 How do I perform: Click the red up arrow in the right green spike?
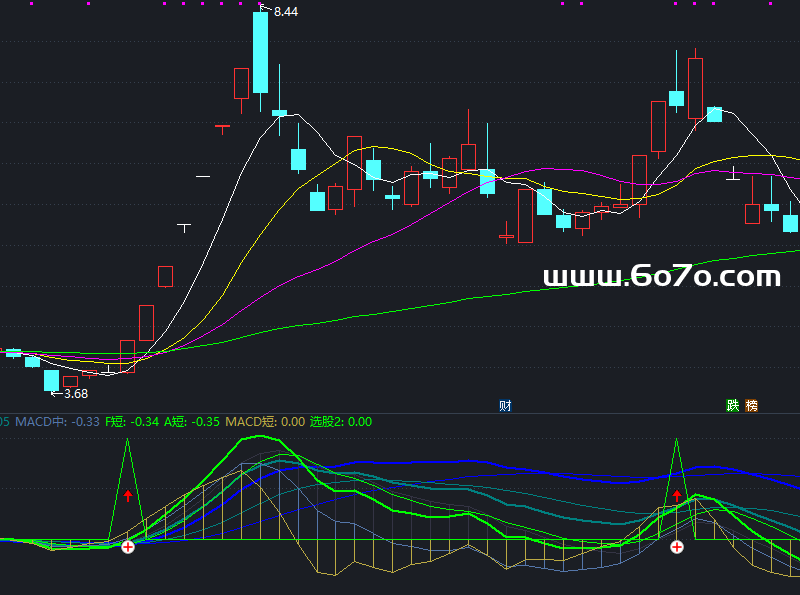677,495
